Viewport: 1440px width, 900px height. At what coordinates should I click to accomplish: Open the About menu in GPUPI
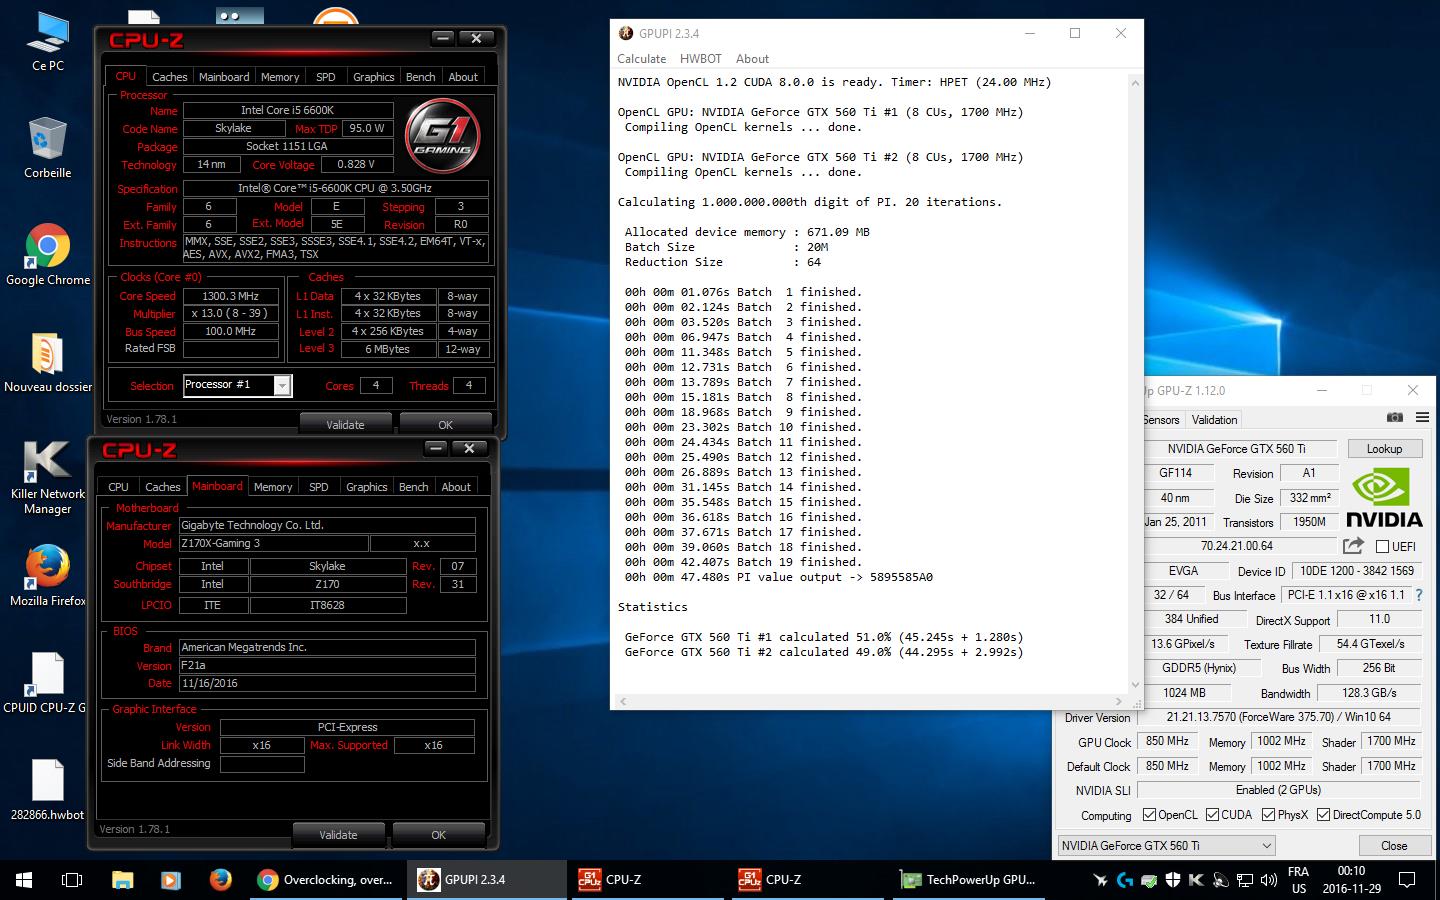pyautogui.click(x=752, y=59)
